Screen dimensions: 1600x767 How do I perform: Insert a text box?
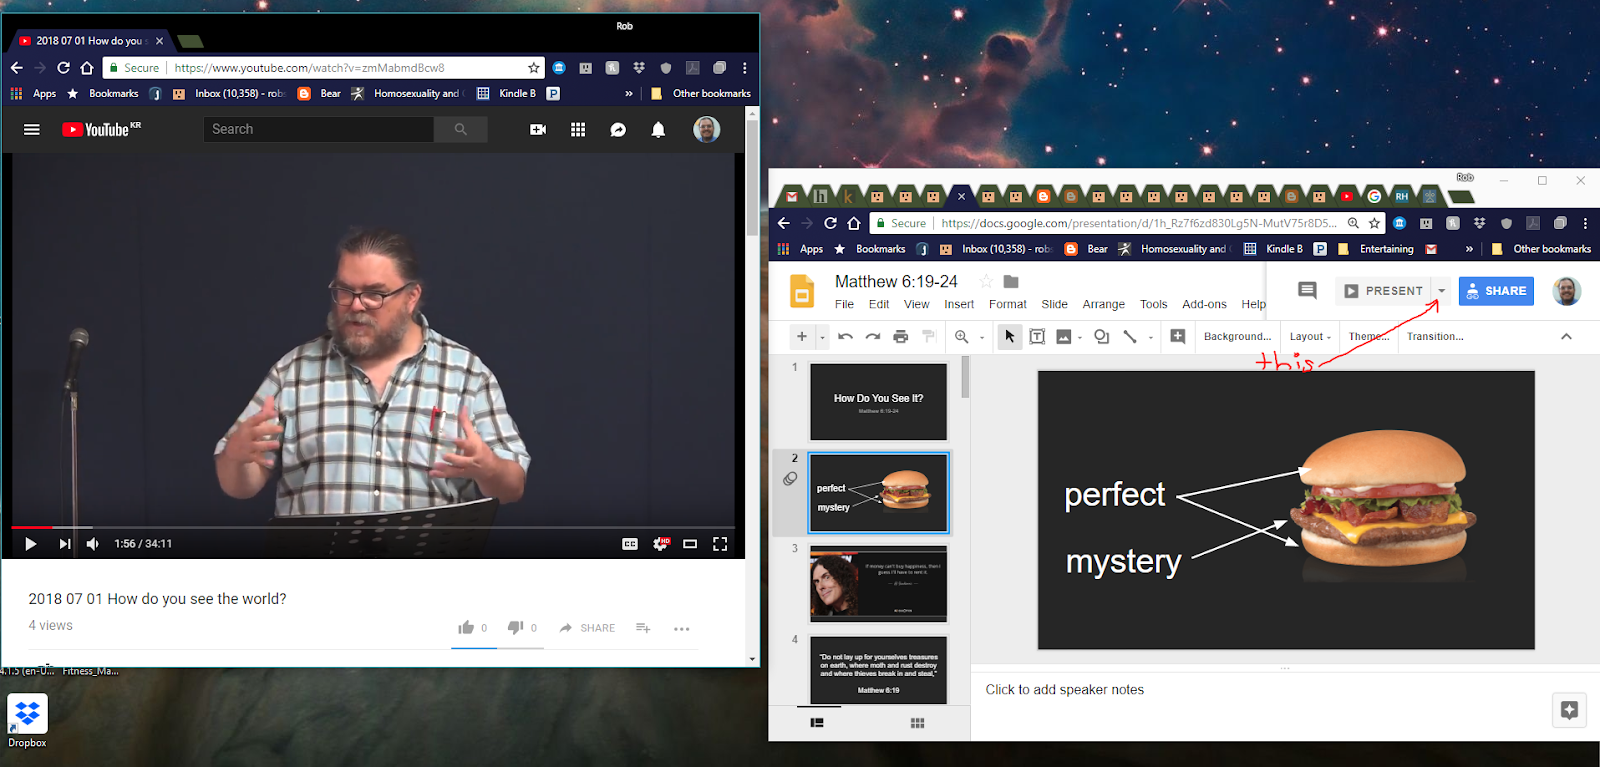(1037, 337)
